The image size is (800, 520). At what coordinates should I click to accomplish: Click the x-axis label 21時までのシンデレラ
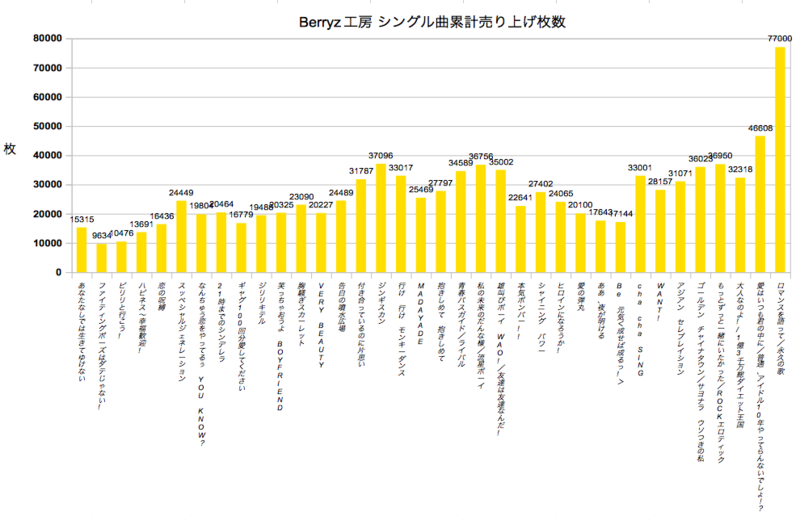[x=221, y=323]
